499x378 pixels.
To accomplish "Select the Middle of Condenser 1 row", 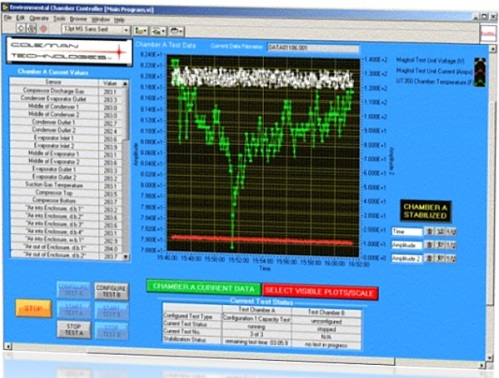I will point(67,107).
